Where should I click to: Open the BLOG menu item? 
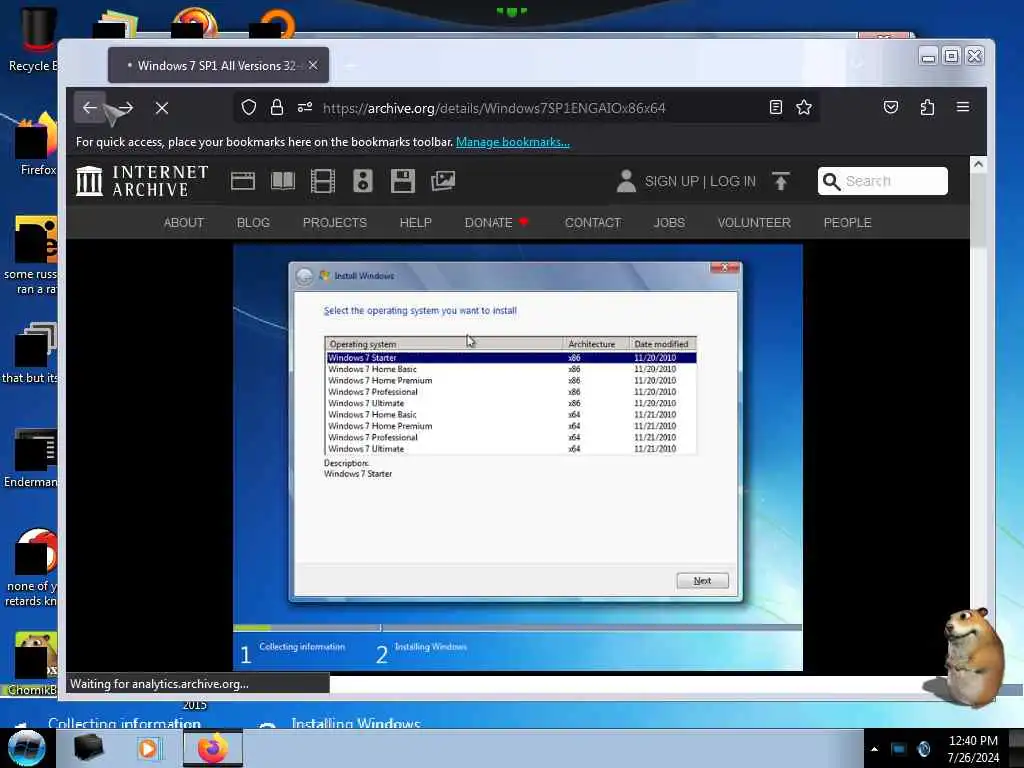click(x=253, y=223)
